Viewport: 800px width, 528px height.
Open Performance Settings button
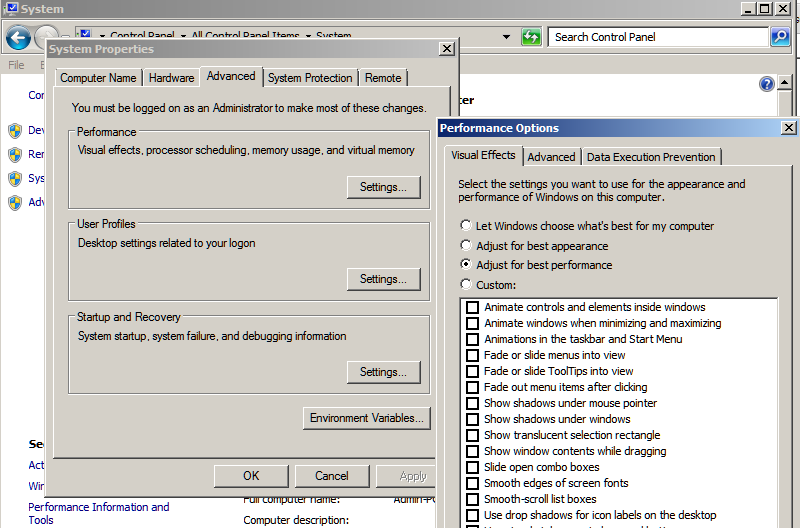pos(384,187)
